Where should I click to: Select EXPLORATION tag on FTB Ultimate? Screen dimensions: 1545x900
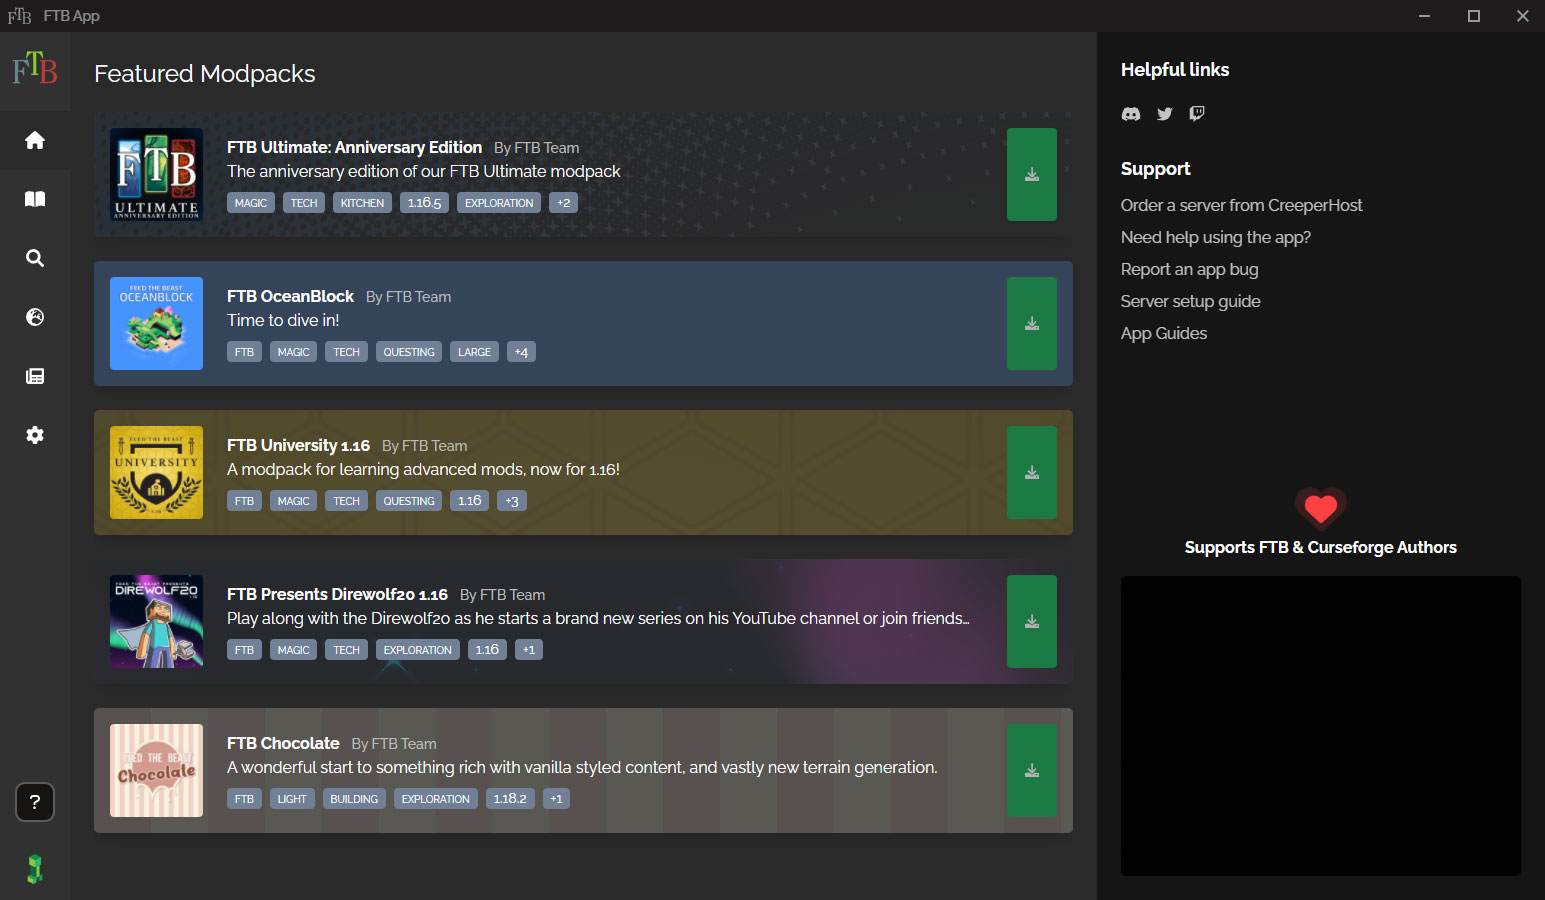pyautogui.click(x=499, y=203)
